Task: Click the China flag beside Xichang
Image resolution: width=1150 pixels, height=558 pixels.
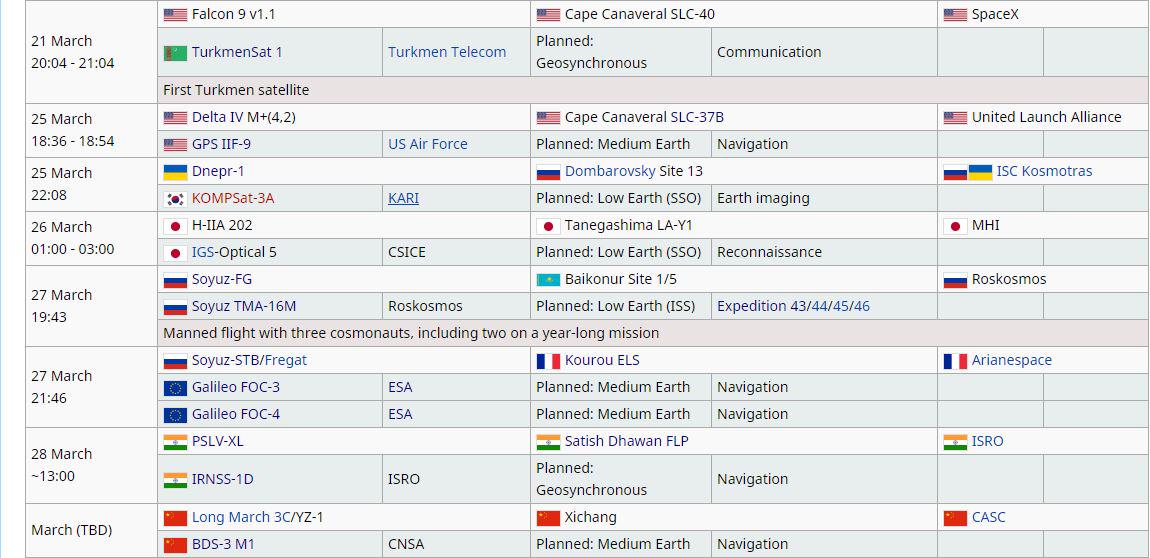Action: click(548, 518)
